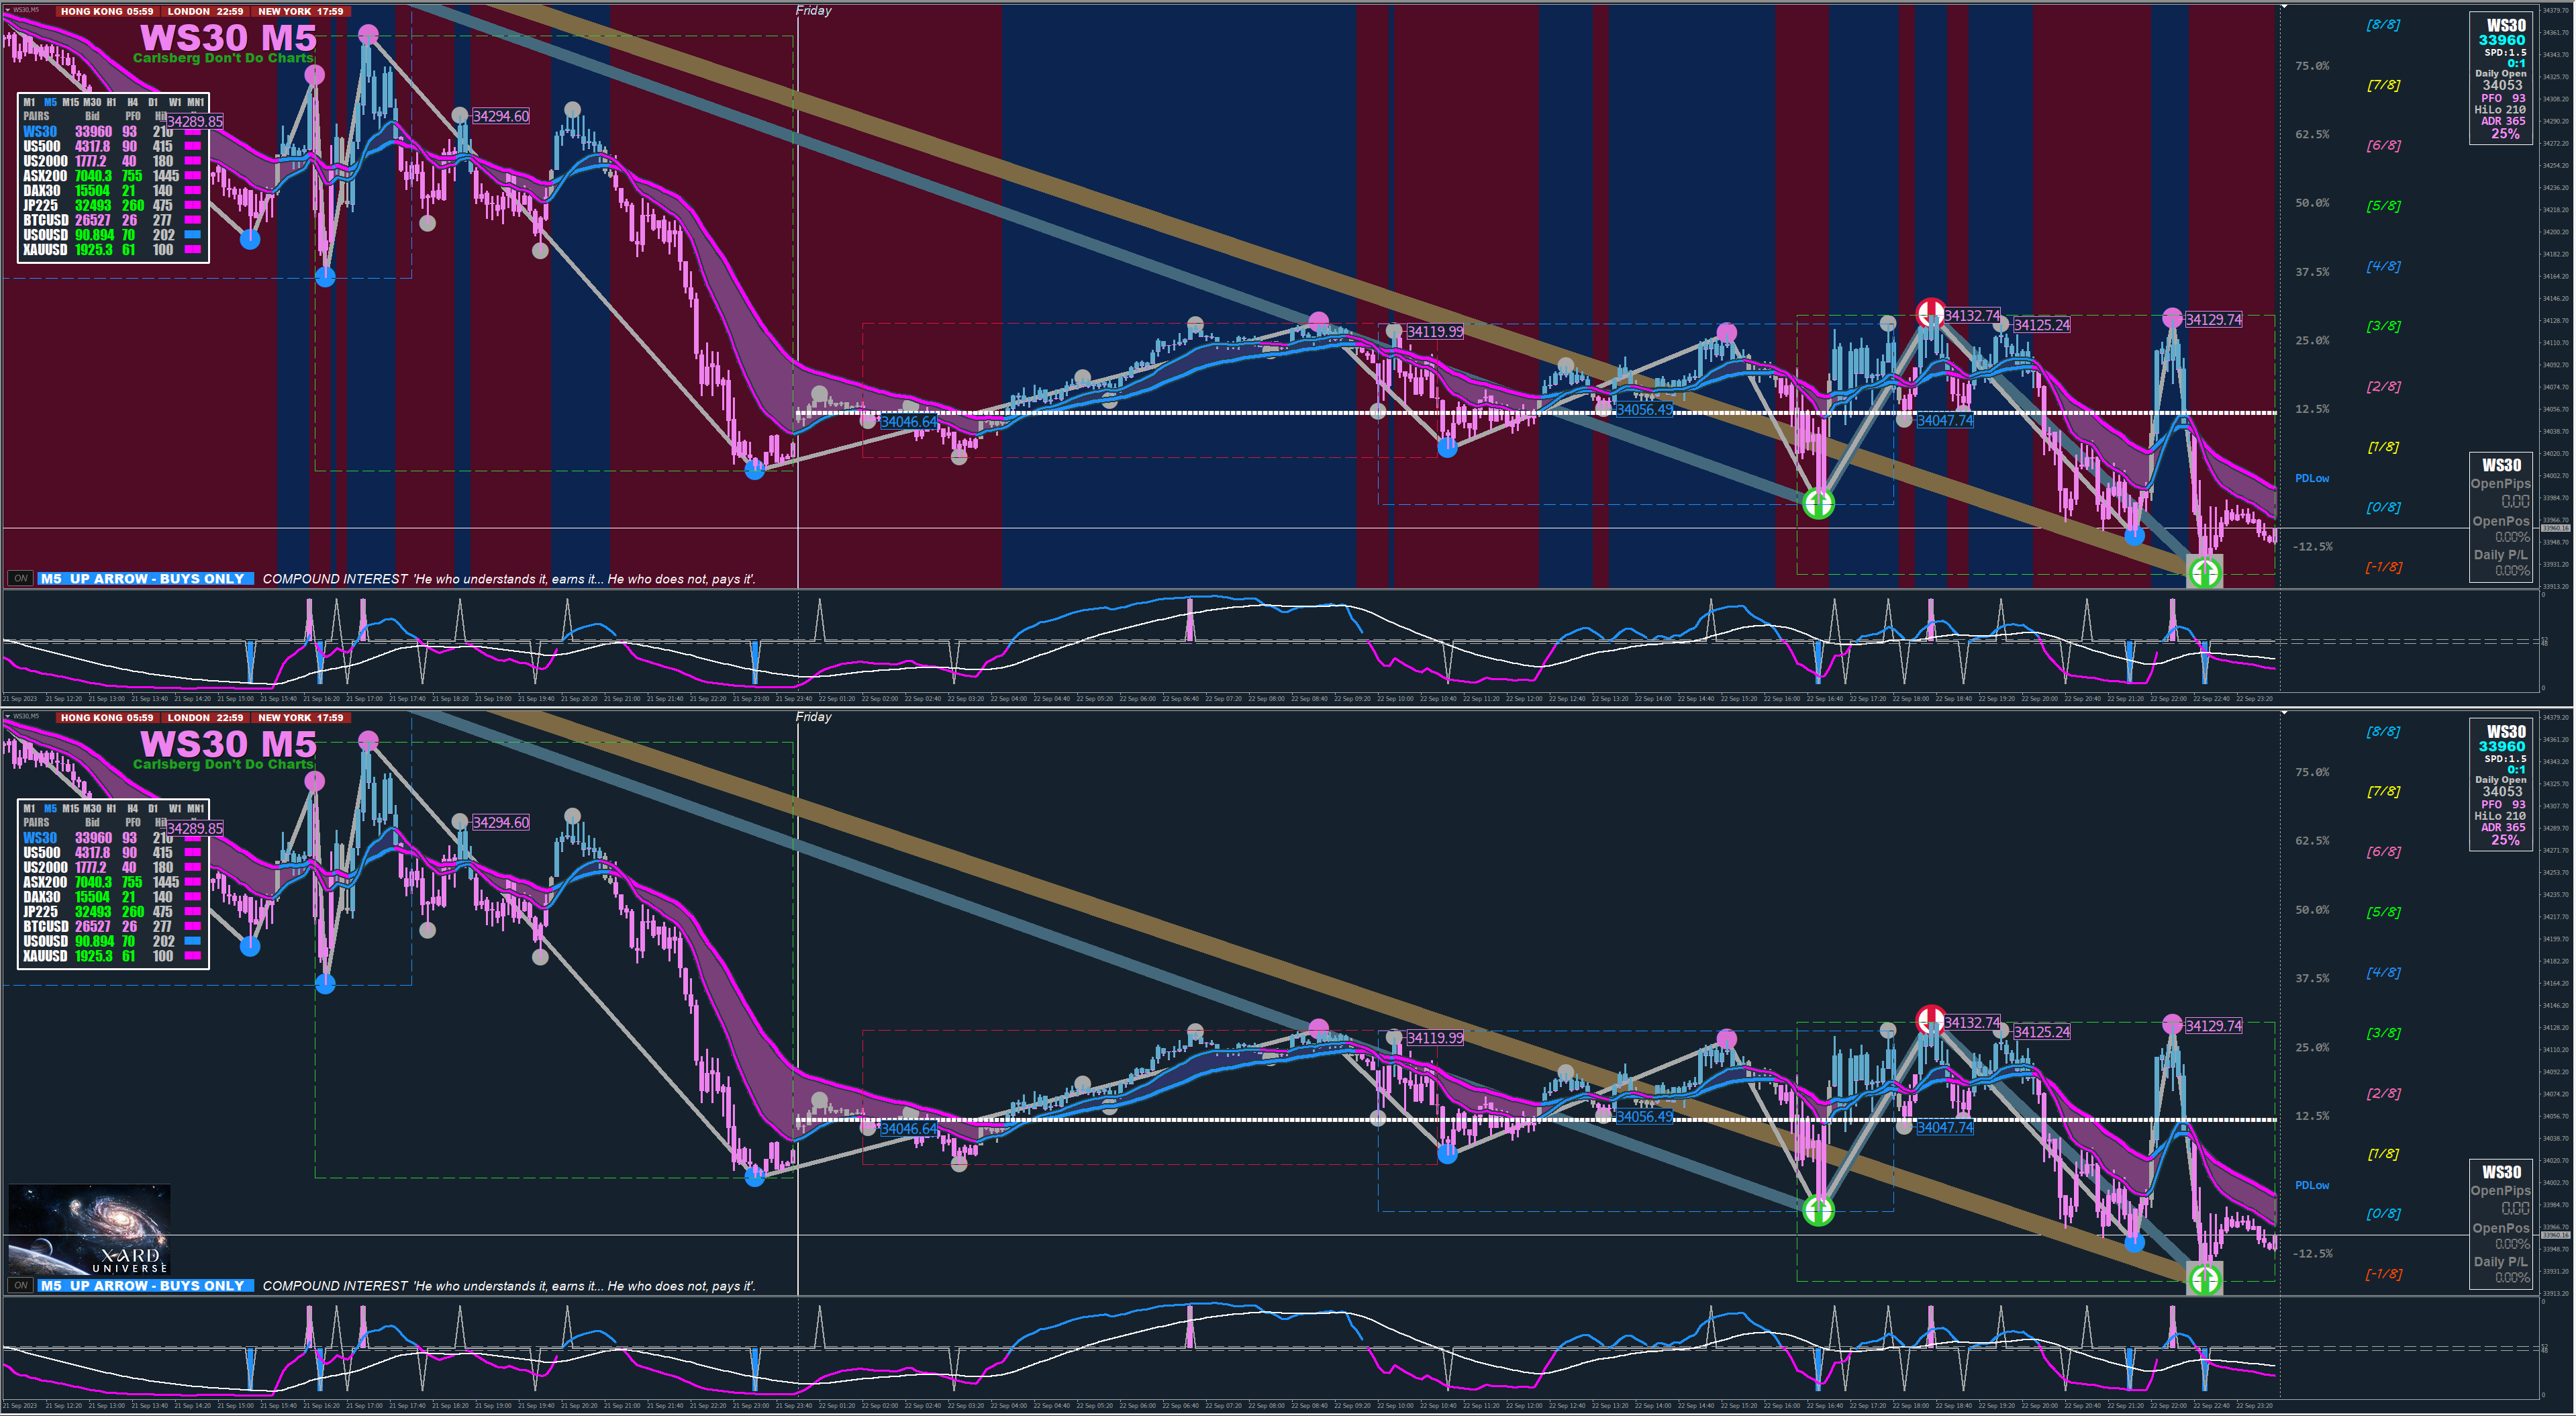Click pink swing-high dot beside 34129.74 label, upper chart
Image resolution: width=2576 pixels, height=1416 pixels.
pyautogui.click(x=2172, y=318)
